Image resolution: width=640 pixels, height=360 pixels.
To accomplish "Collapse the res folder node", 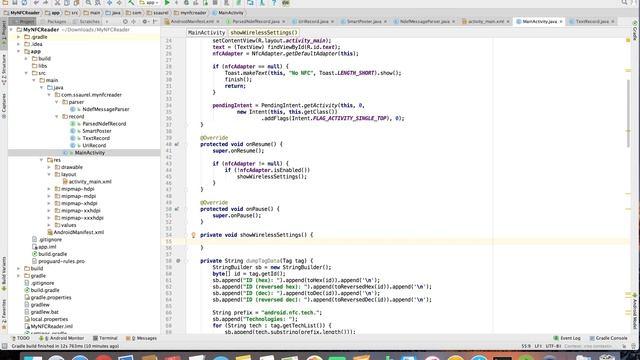I will pos(42,160).
